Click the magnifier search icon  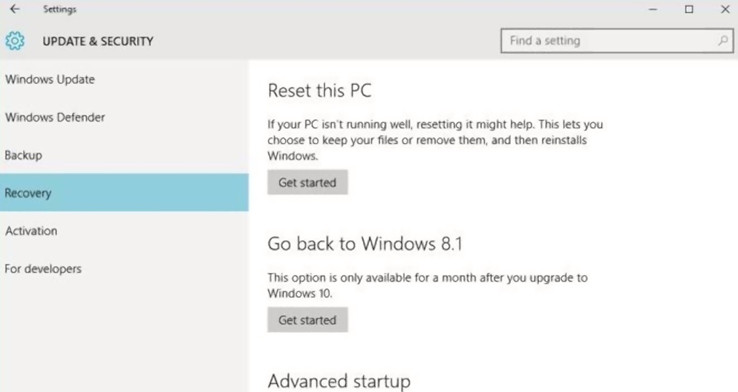(x=723, y=40)
